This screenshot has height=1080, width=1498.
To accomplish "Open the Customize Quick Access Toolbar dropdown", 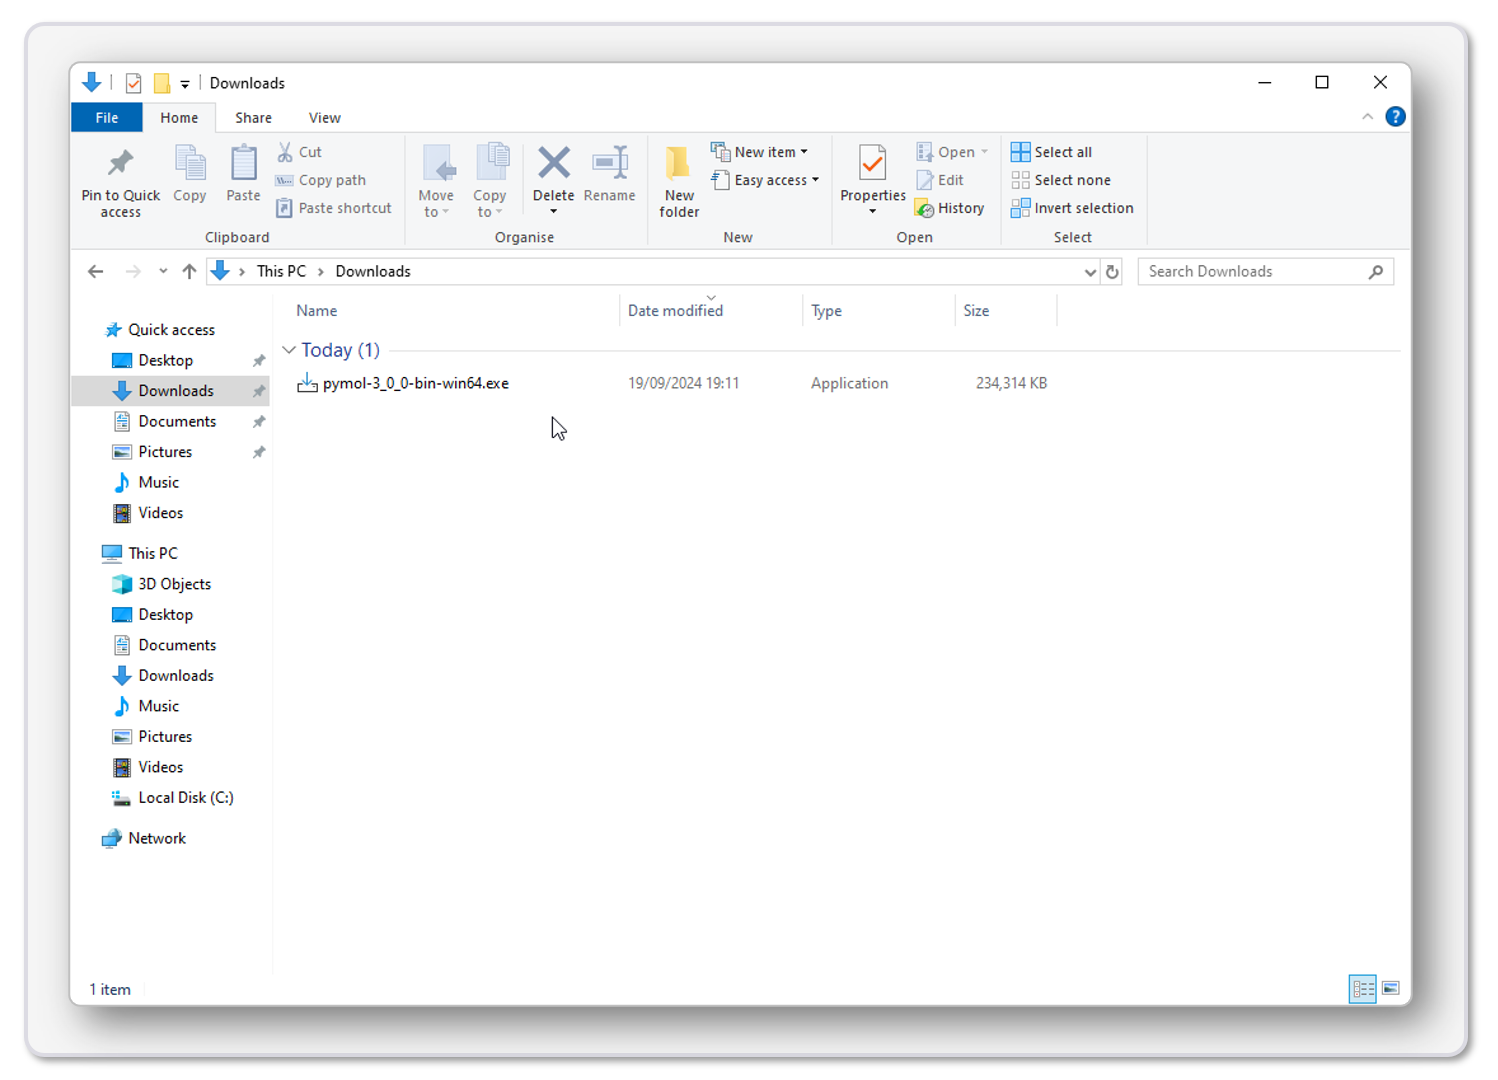I will (x=185, y=84).
